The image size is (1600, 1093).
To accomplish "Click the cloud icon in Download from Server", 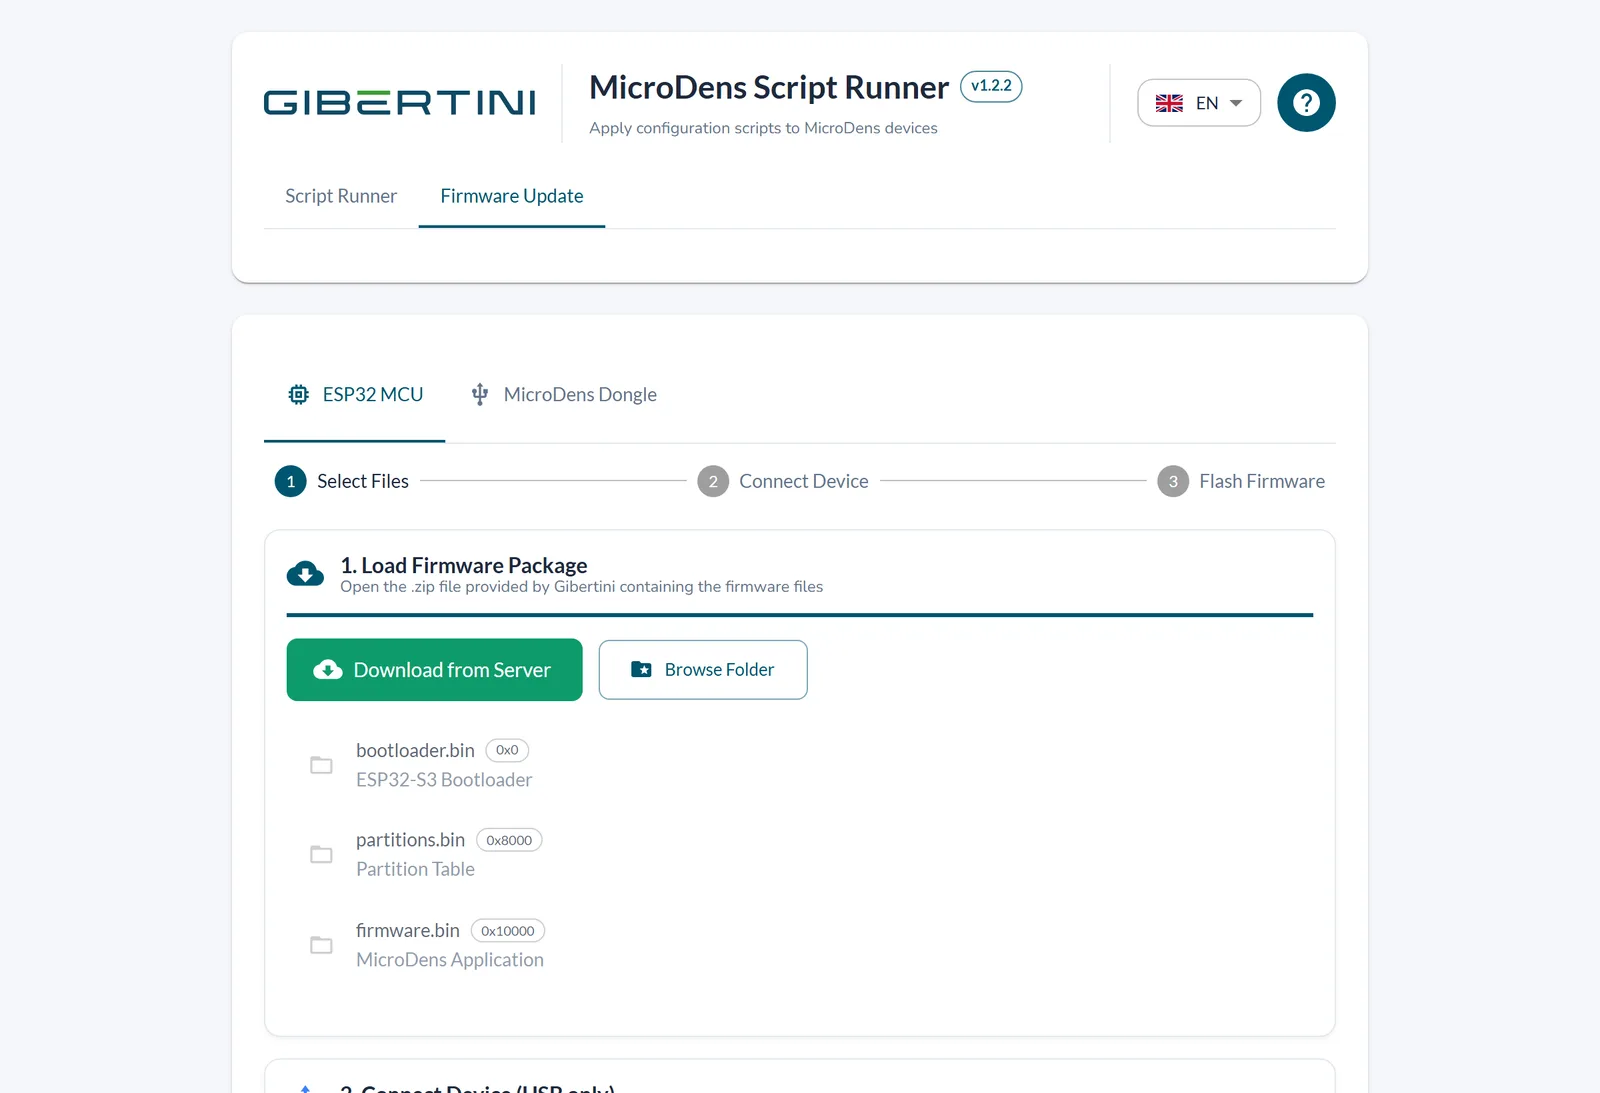I will pos(328,670).
